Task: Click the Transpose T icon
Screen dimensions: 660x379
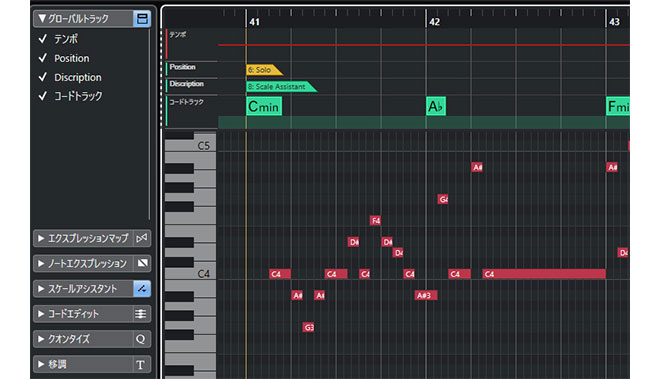Action: (x=142, y=364)
